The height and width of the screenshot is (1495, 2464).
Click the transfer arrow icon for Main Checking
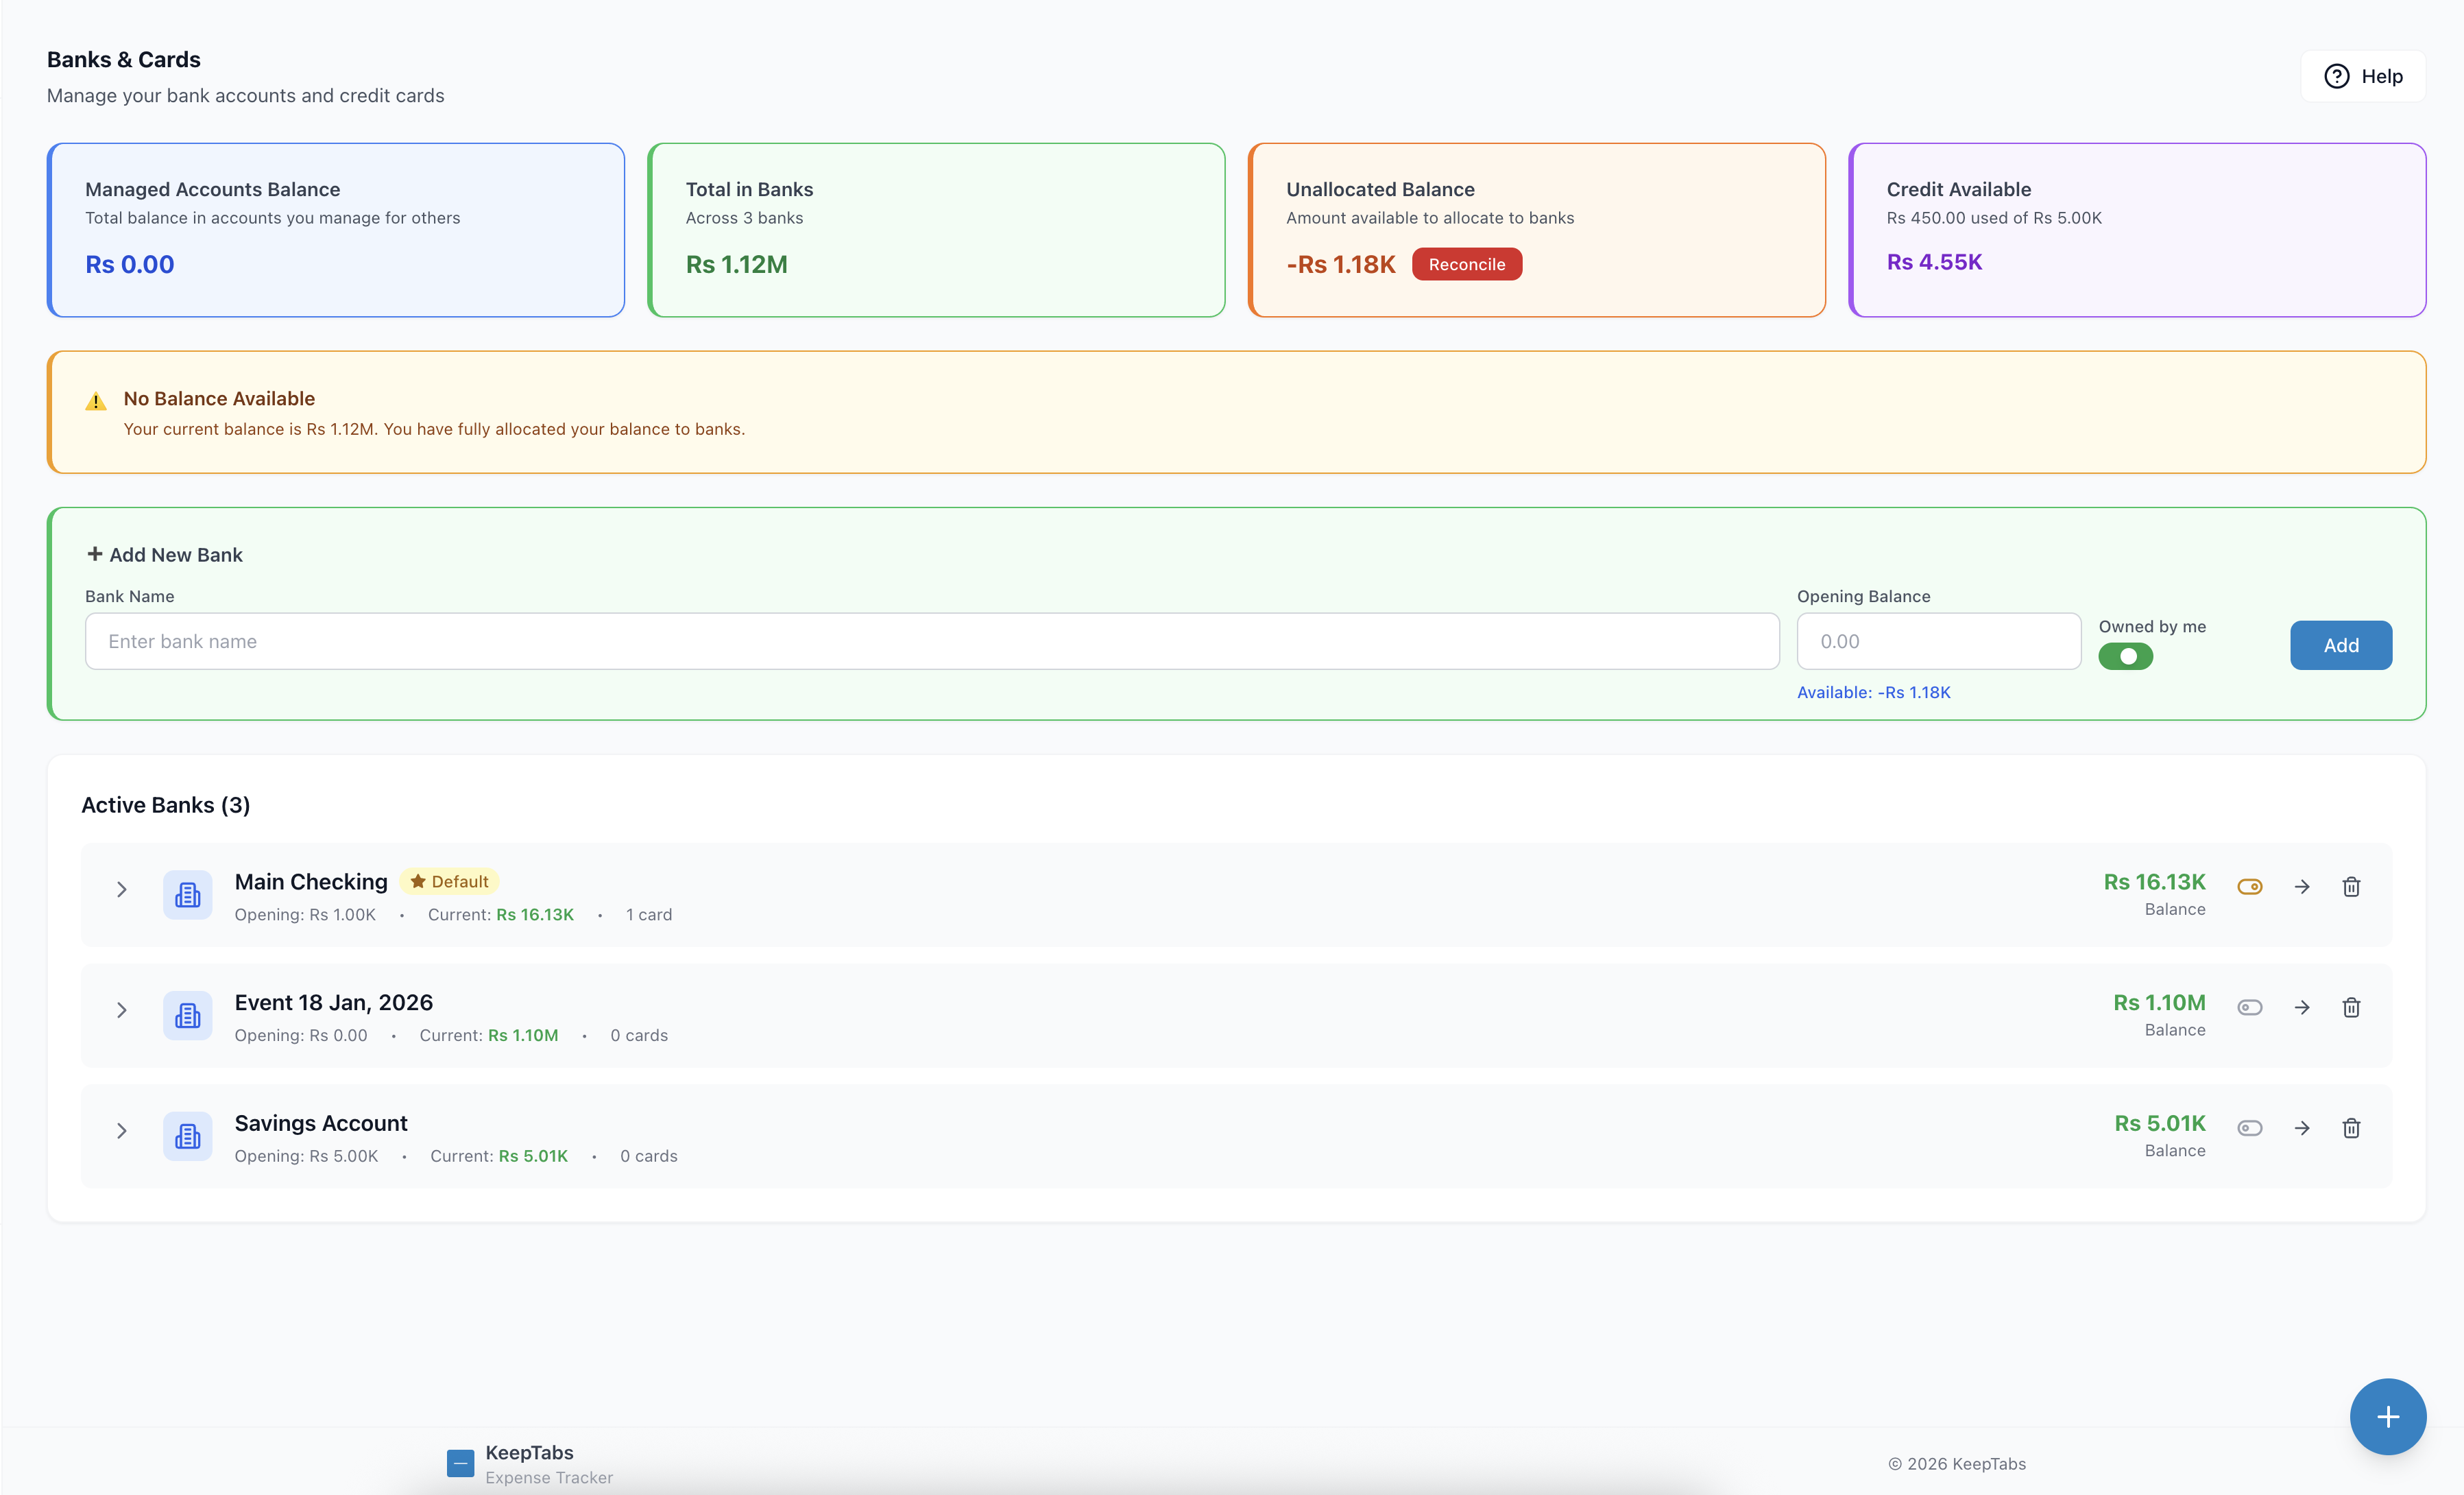click(x=2301, y=886)
